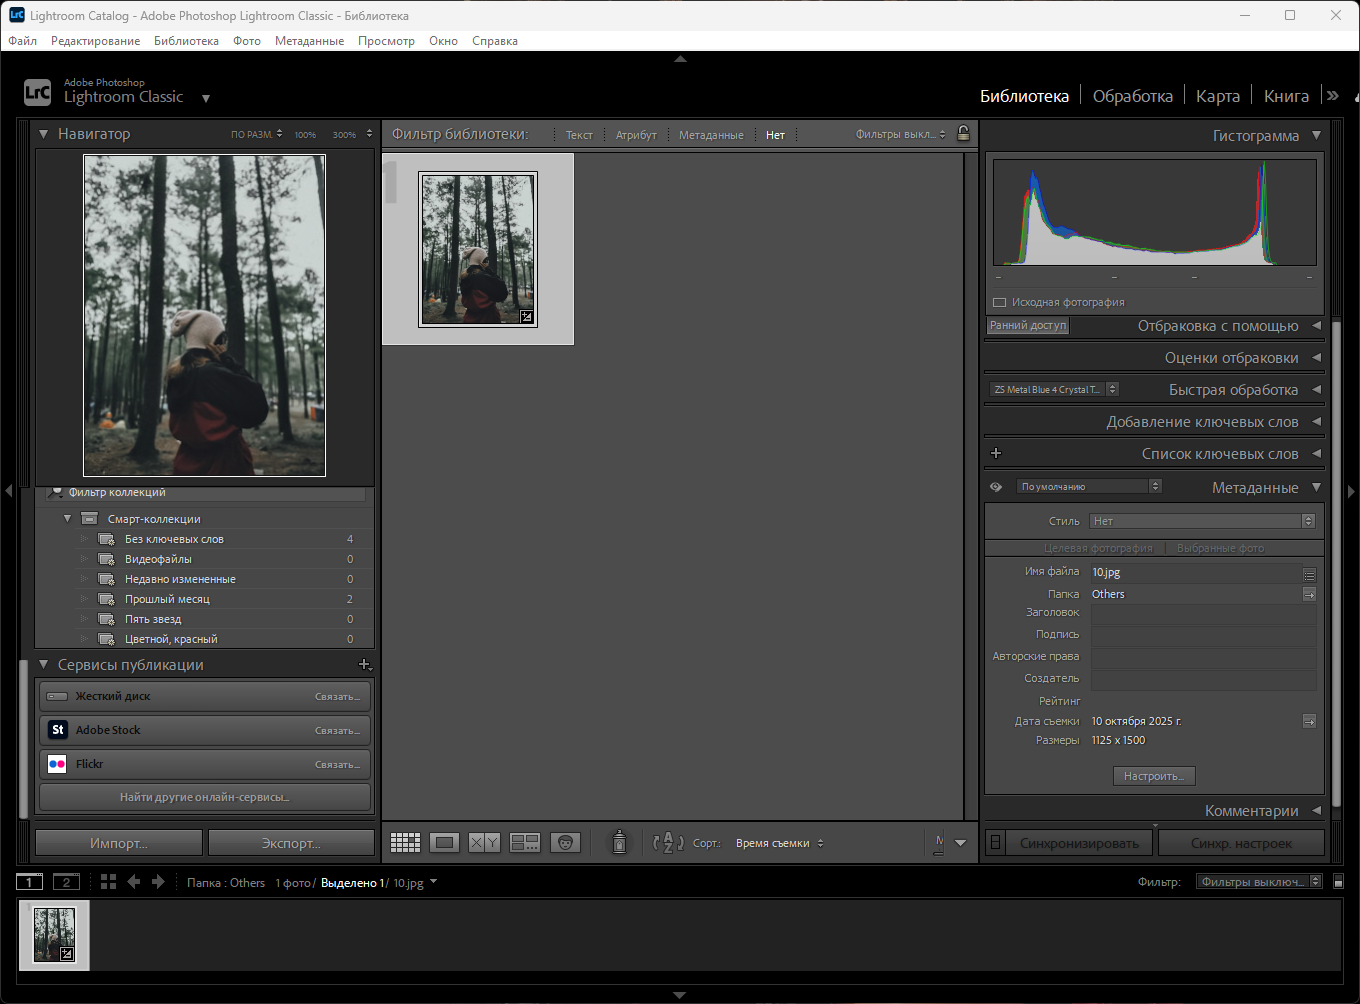Open the Стиль dropdown in the metadata panel
The height and width of the screenshot is (1004, 1360).
click(1202, 521)
